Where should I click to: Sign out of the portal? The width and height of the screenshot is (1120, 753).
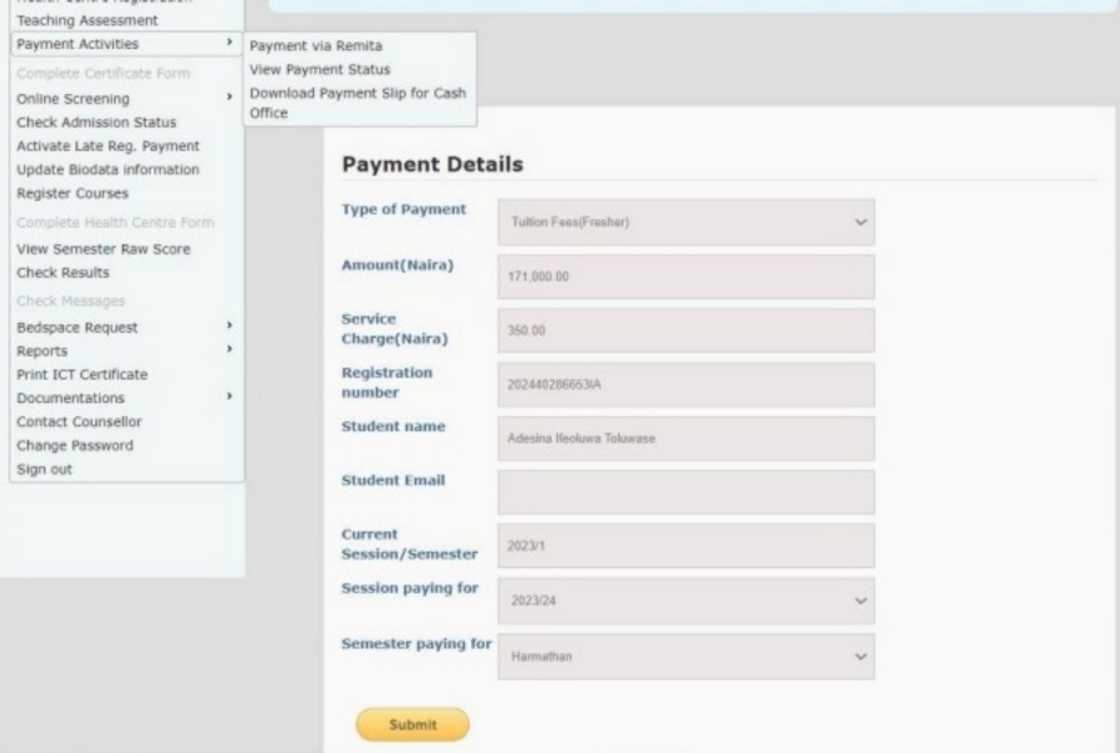[44, 469]
